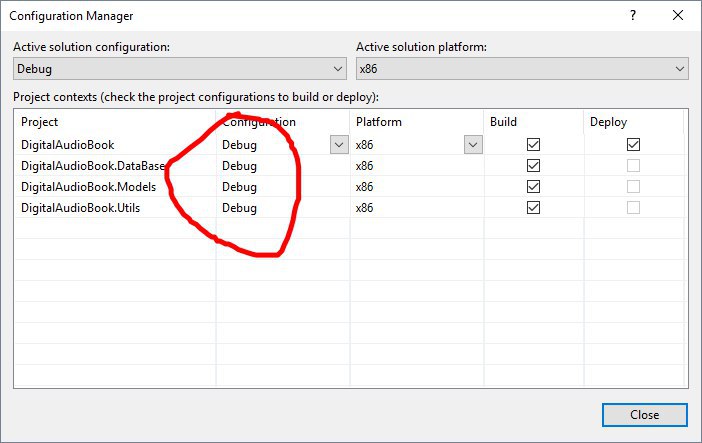702x443 pixels.
Task: Select the DigitalAudioBook.Models project cell
Action: 116,187
